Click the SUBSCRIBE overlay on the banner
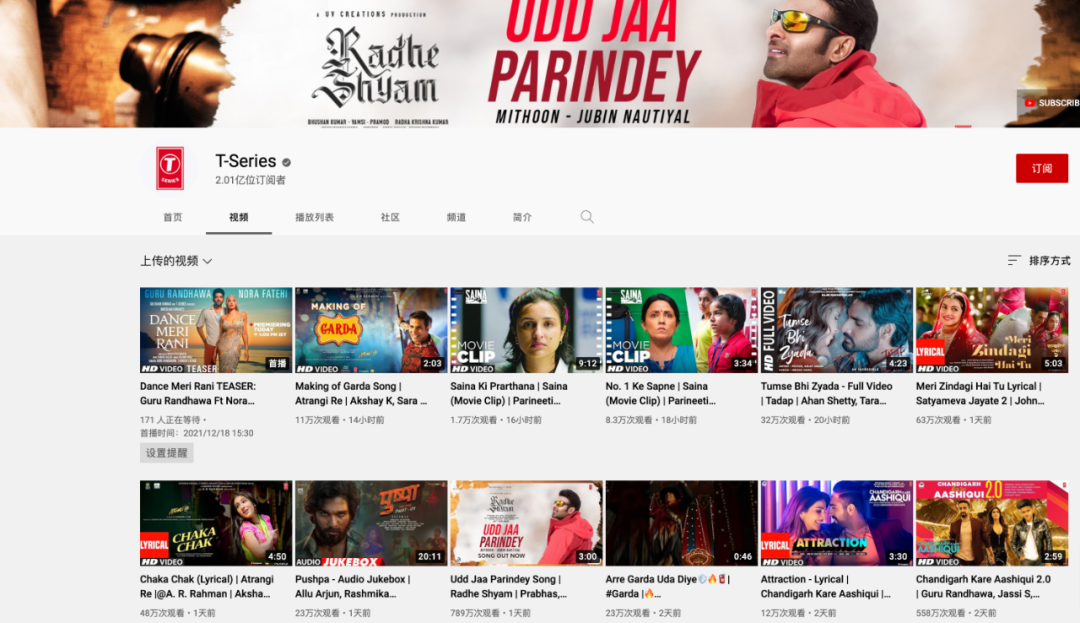This screenshot has height=623, width=1080. [1049, 103]
